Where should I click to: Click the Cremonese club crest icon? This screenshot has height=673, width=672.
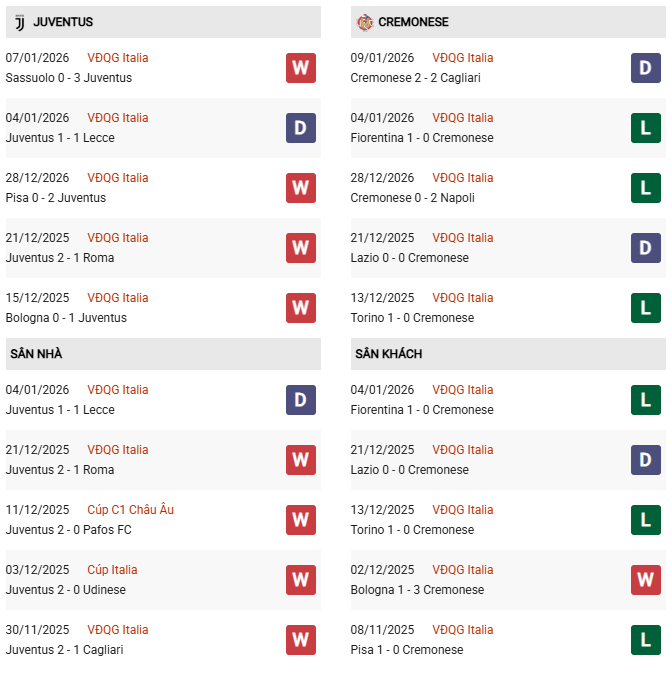(x=364, y=22)
